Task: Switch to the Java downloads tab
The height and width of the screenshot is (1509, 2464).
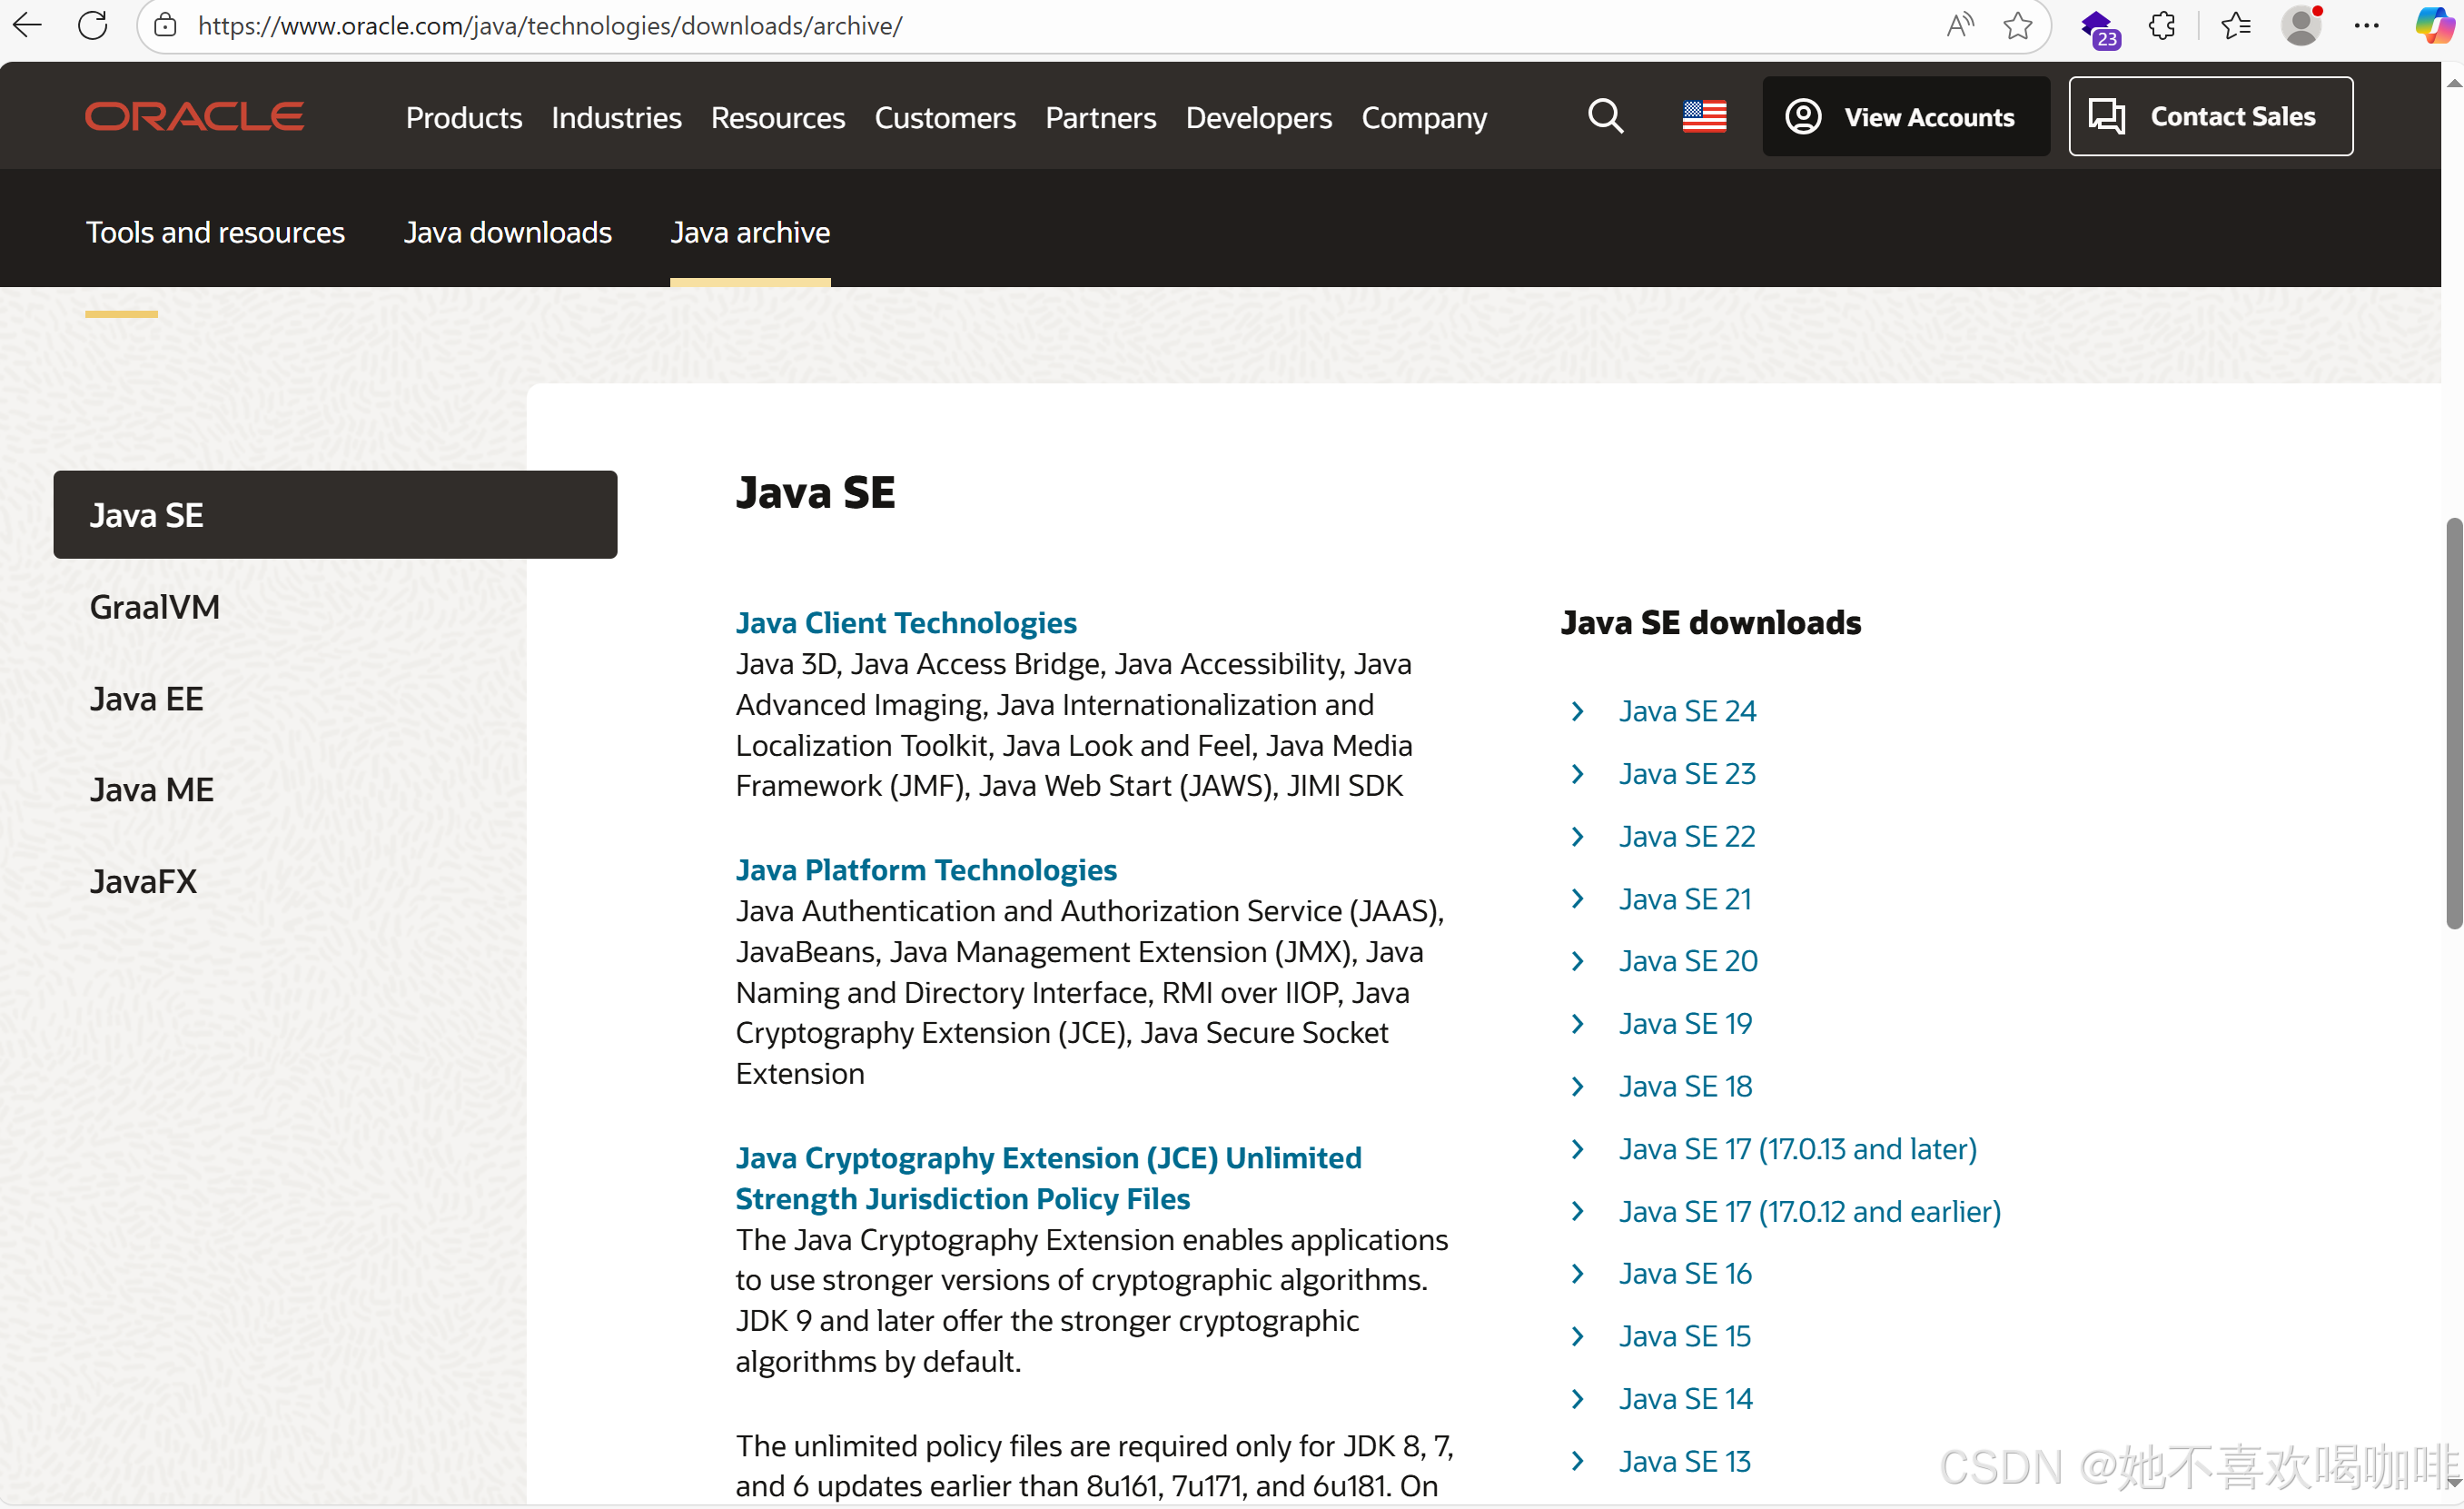Action: coord(507,232)
